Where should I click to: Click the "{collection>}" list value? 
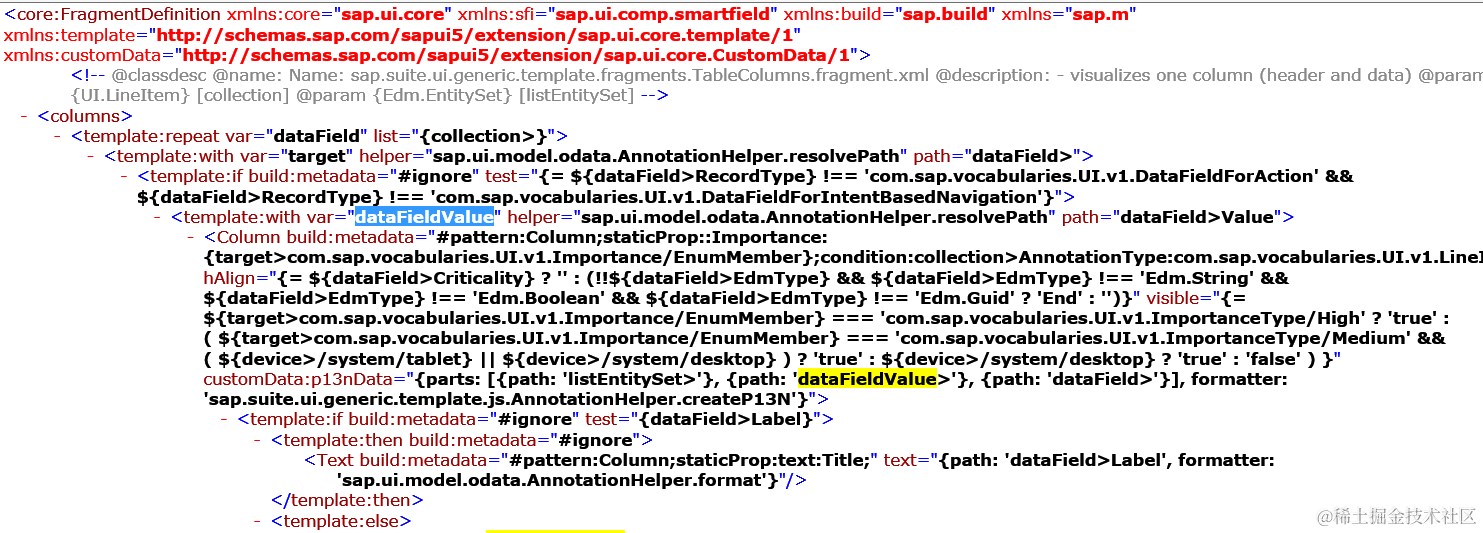(x=483, y=136)
